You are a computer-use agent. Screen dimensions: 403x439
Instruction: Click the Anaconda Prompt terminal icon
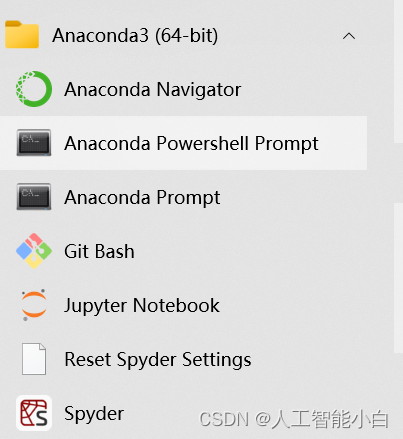34,197
